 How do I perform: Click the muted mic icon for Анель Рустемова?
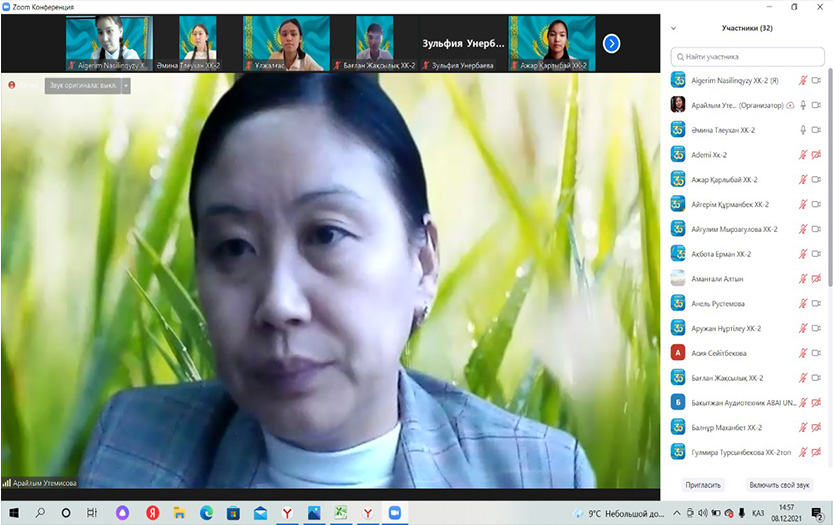802,303
